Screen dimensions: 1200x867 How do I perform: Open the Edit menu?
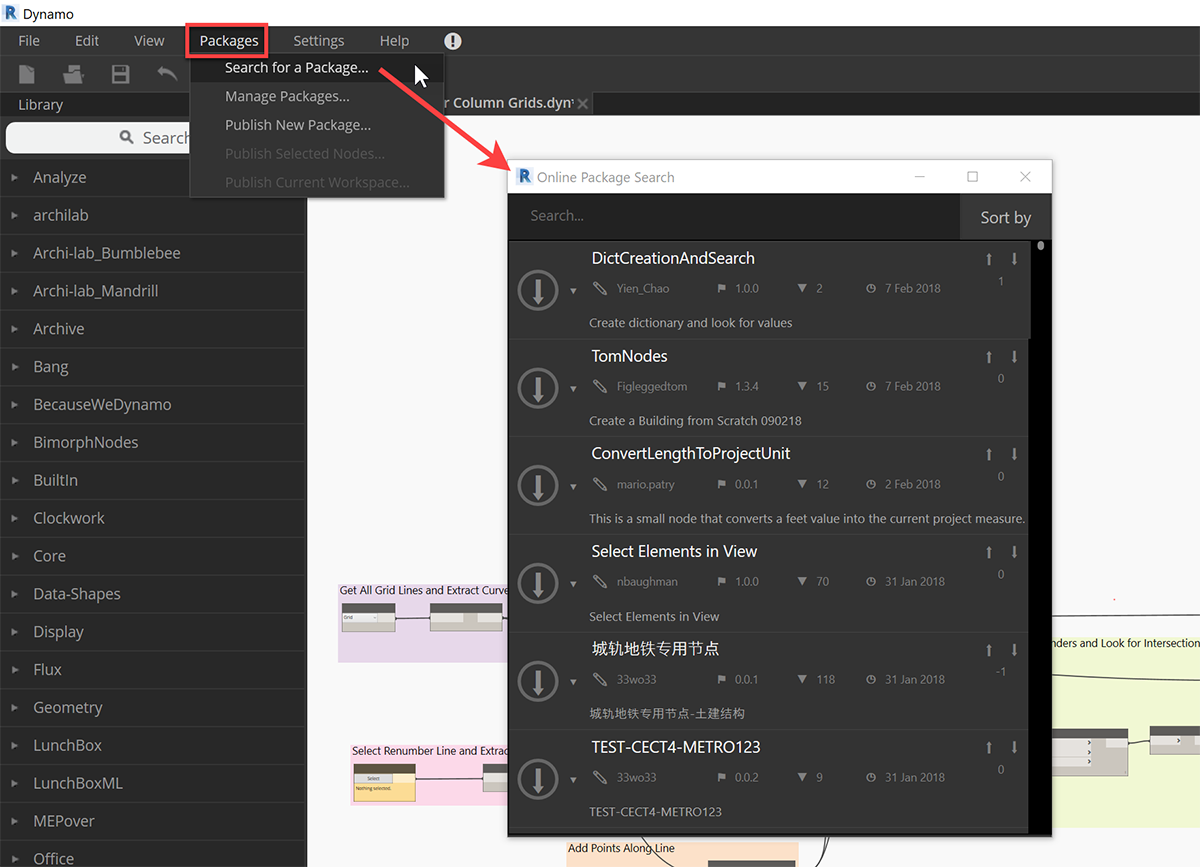click(x=87, y=41)
